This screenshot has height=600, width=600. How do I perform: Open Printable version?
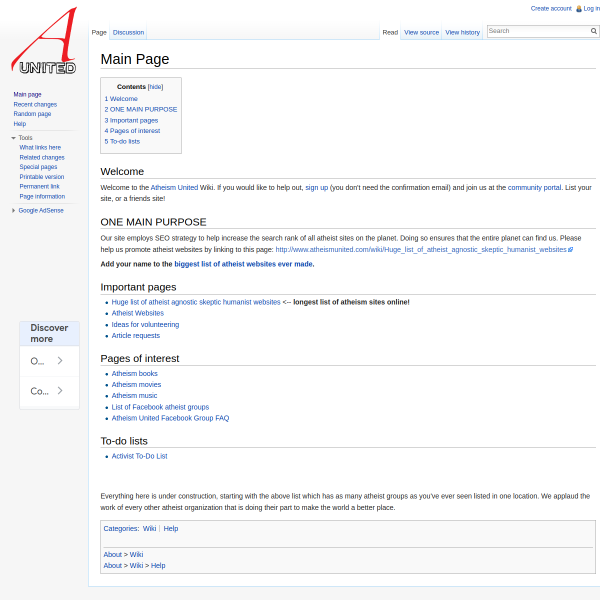pos(42,177)
